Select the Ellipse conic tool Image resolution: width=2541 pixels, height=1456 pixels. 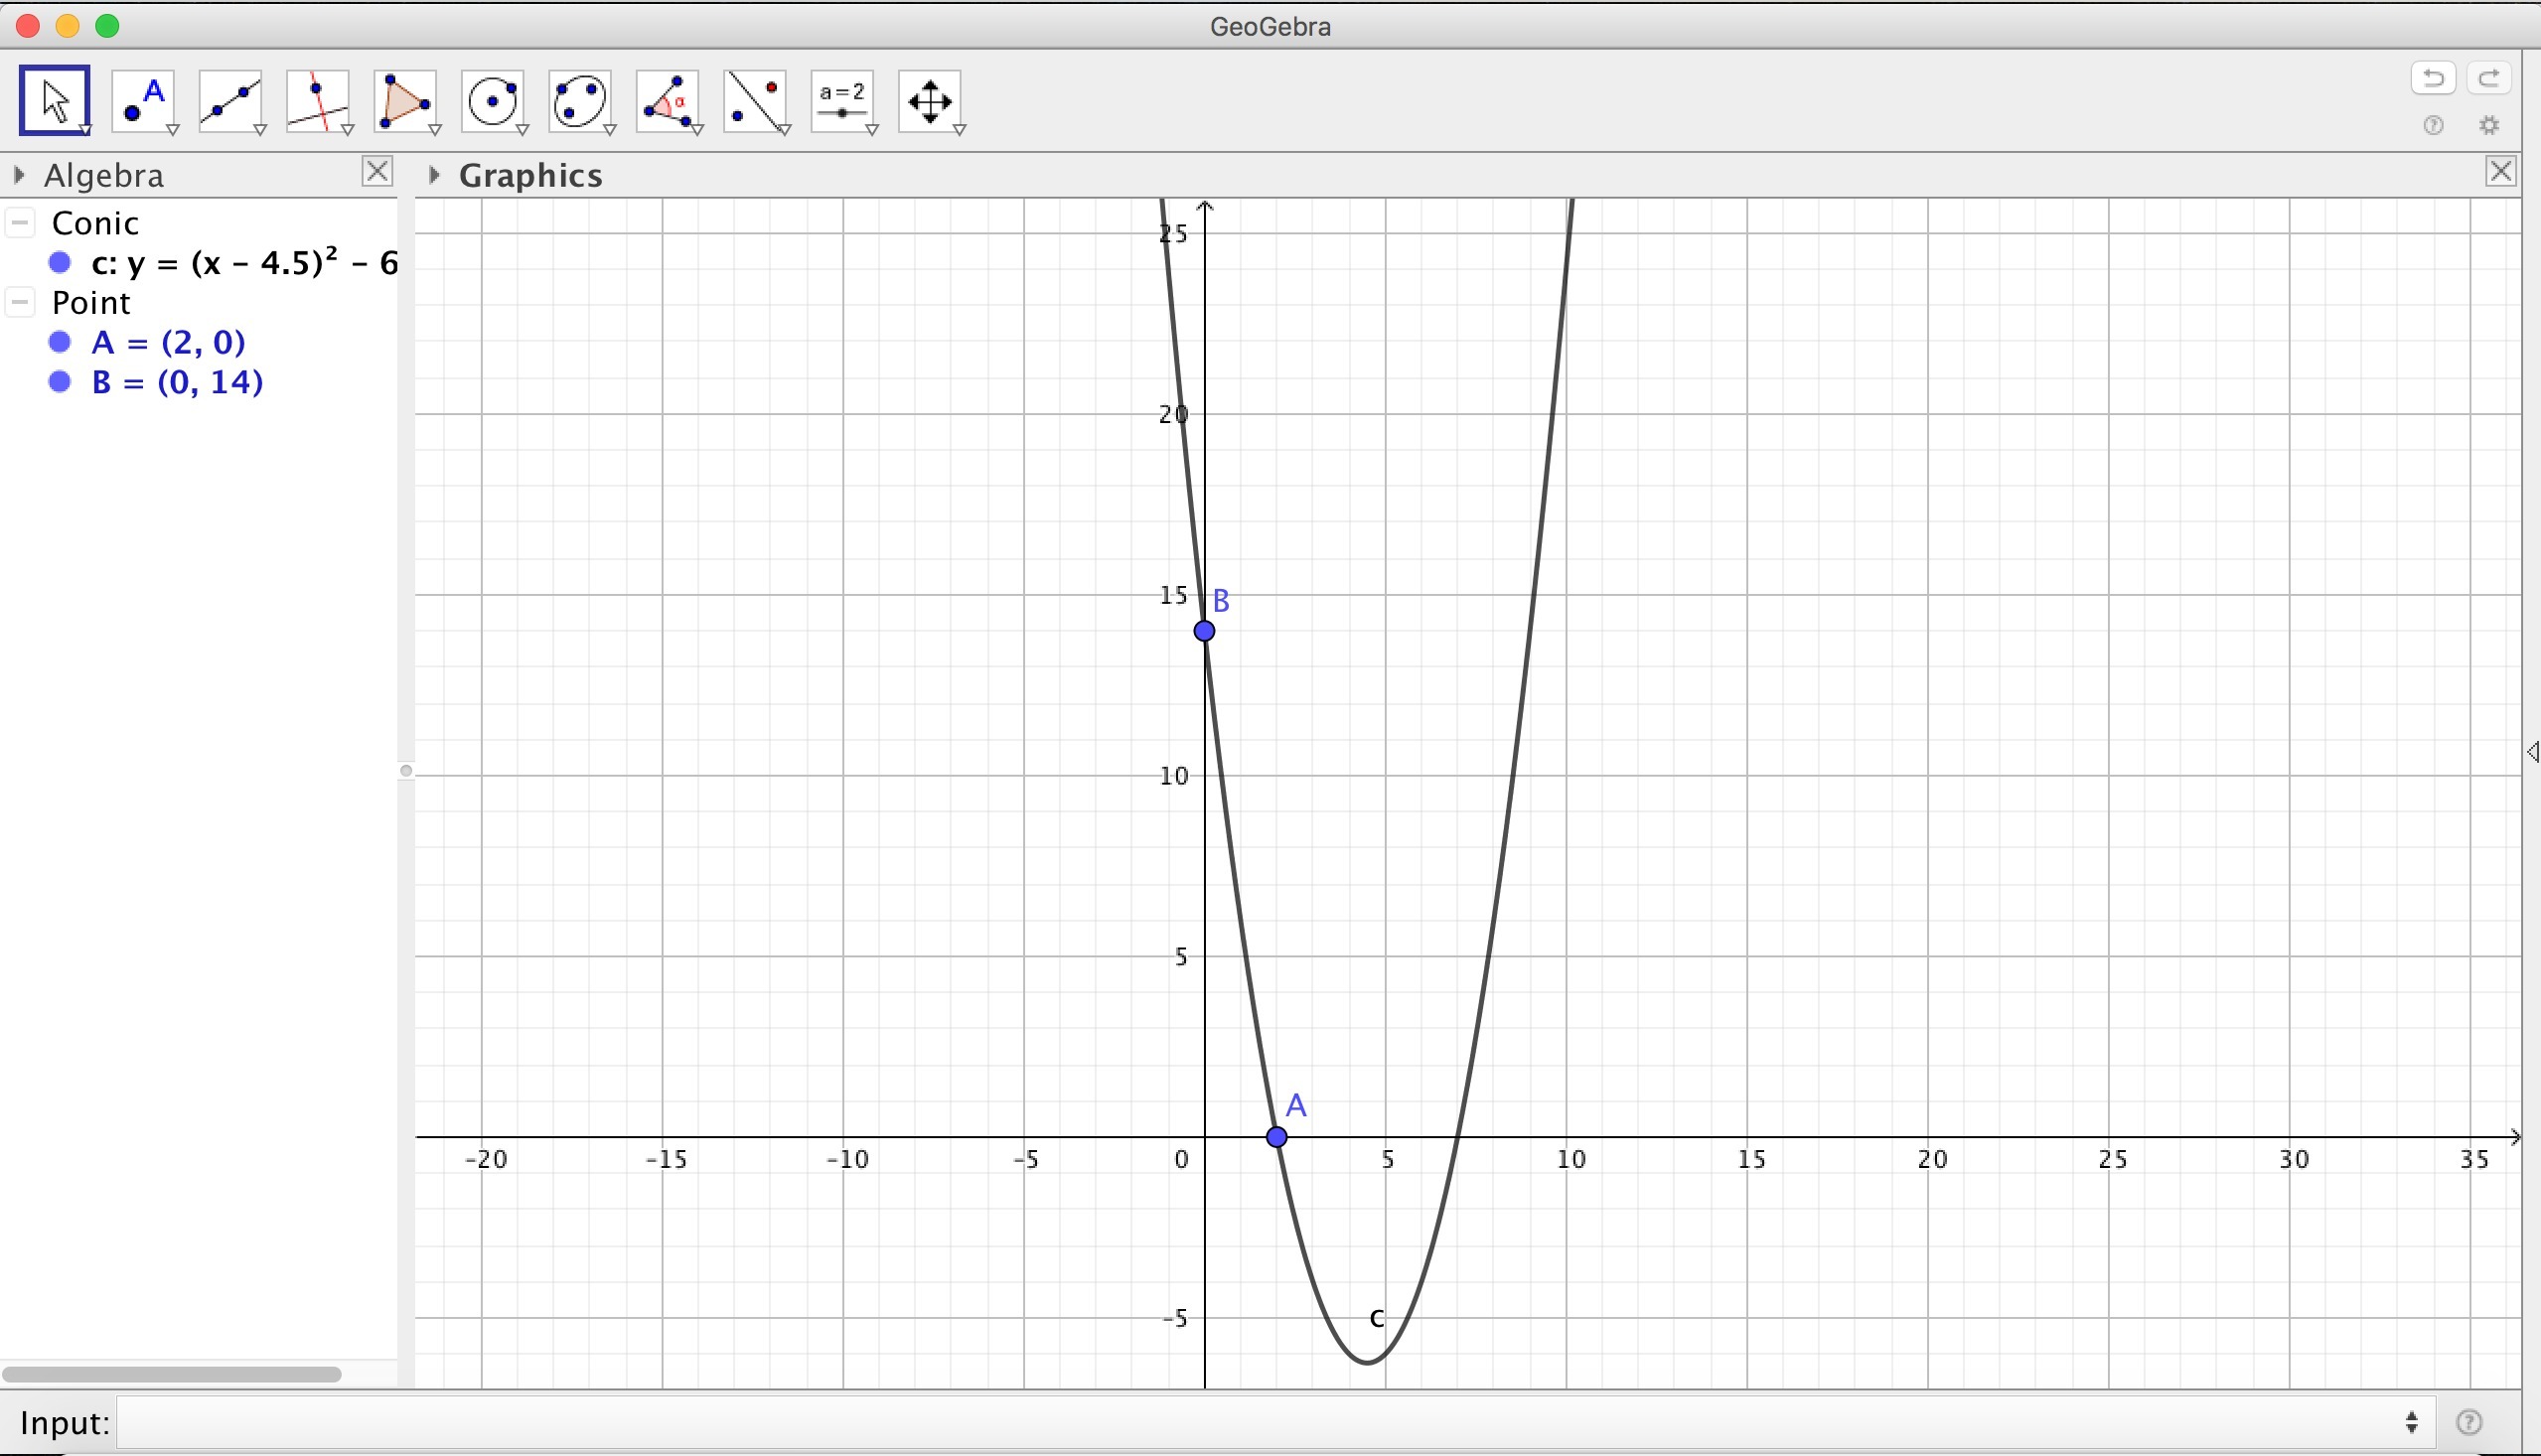(x=580, y=100)
